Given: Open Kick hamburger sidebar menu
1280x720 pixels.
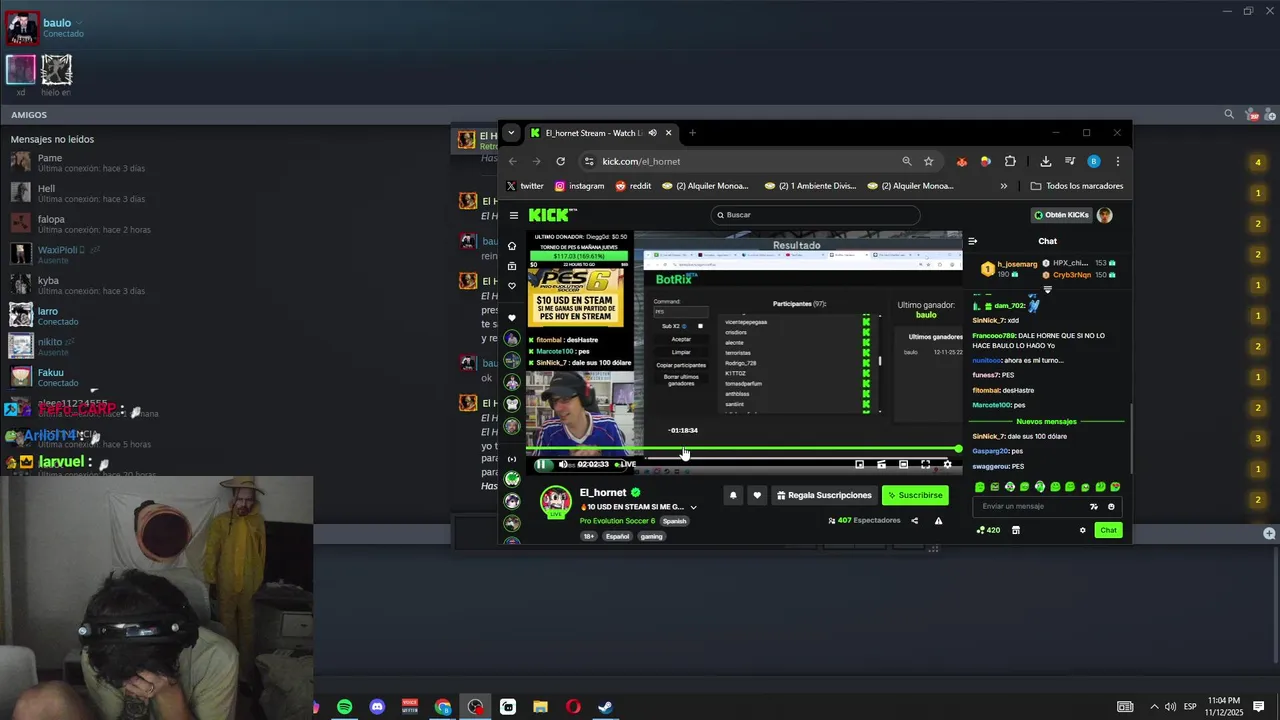Looking at the screenshot, I should pos(514,215).
